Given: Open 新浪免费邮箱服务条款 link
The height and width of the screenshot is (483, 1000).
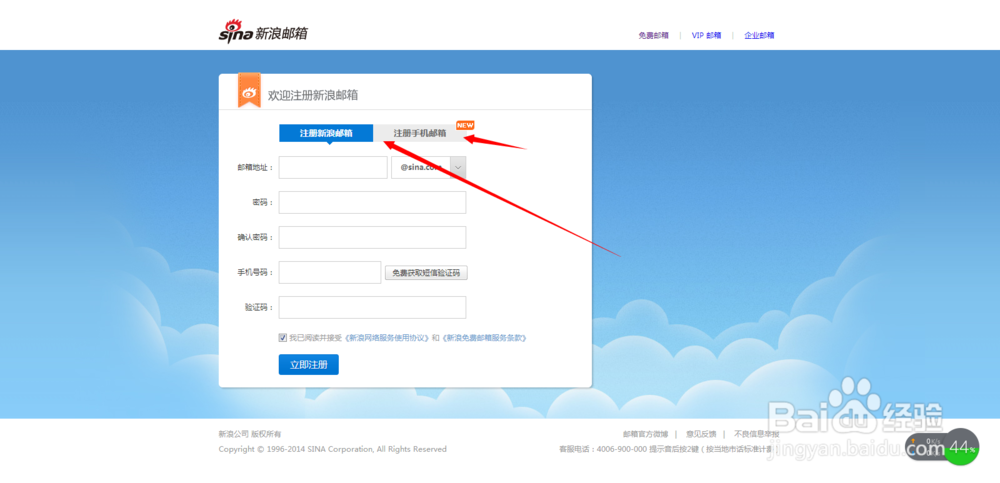Looking at the screenshot, I should point(484,338).
